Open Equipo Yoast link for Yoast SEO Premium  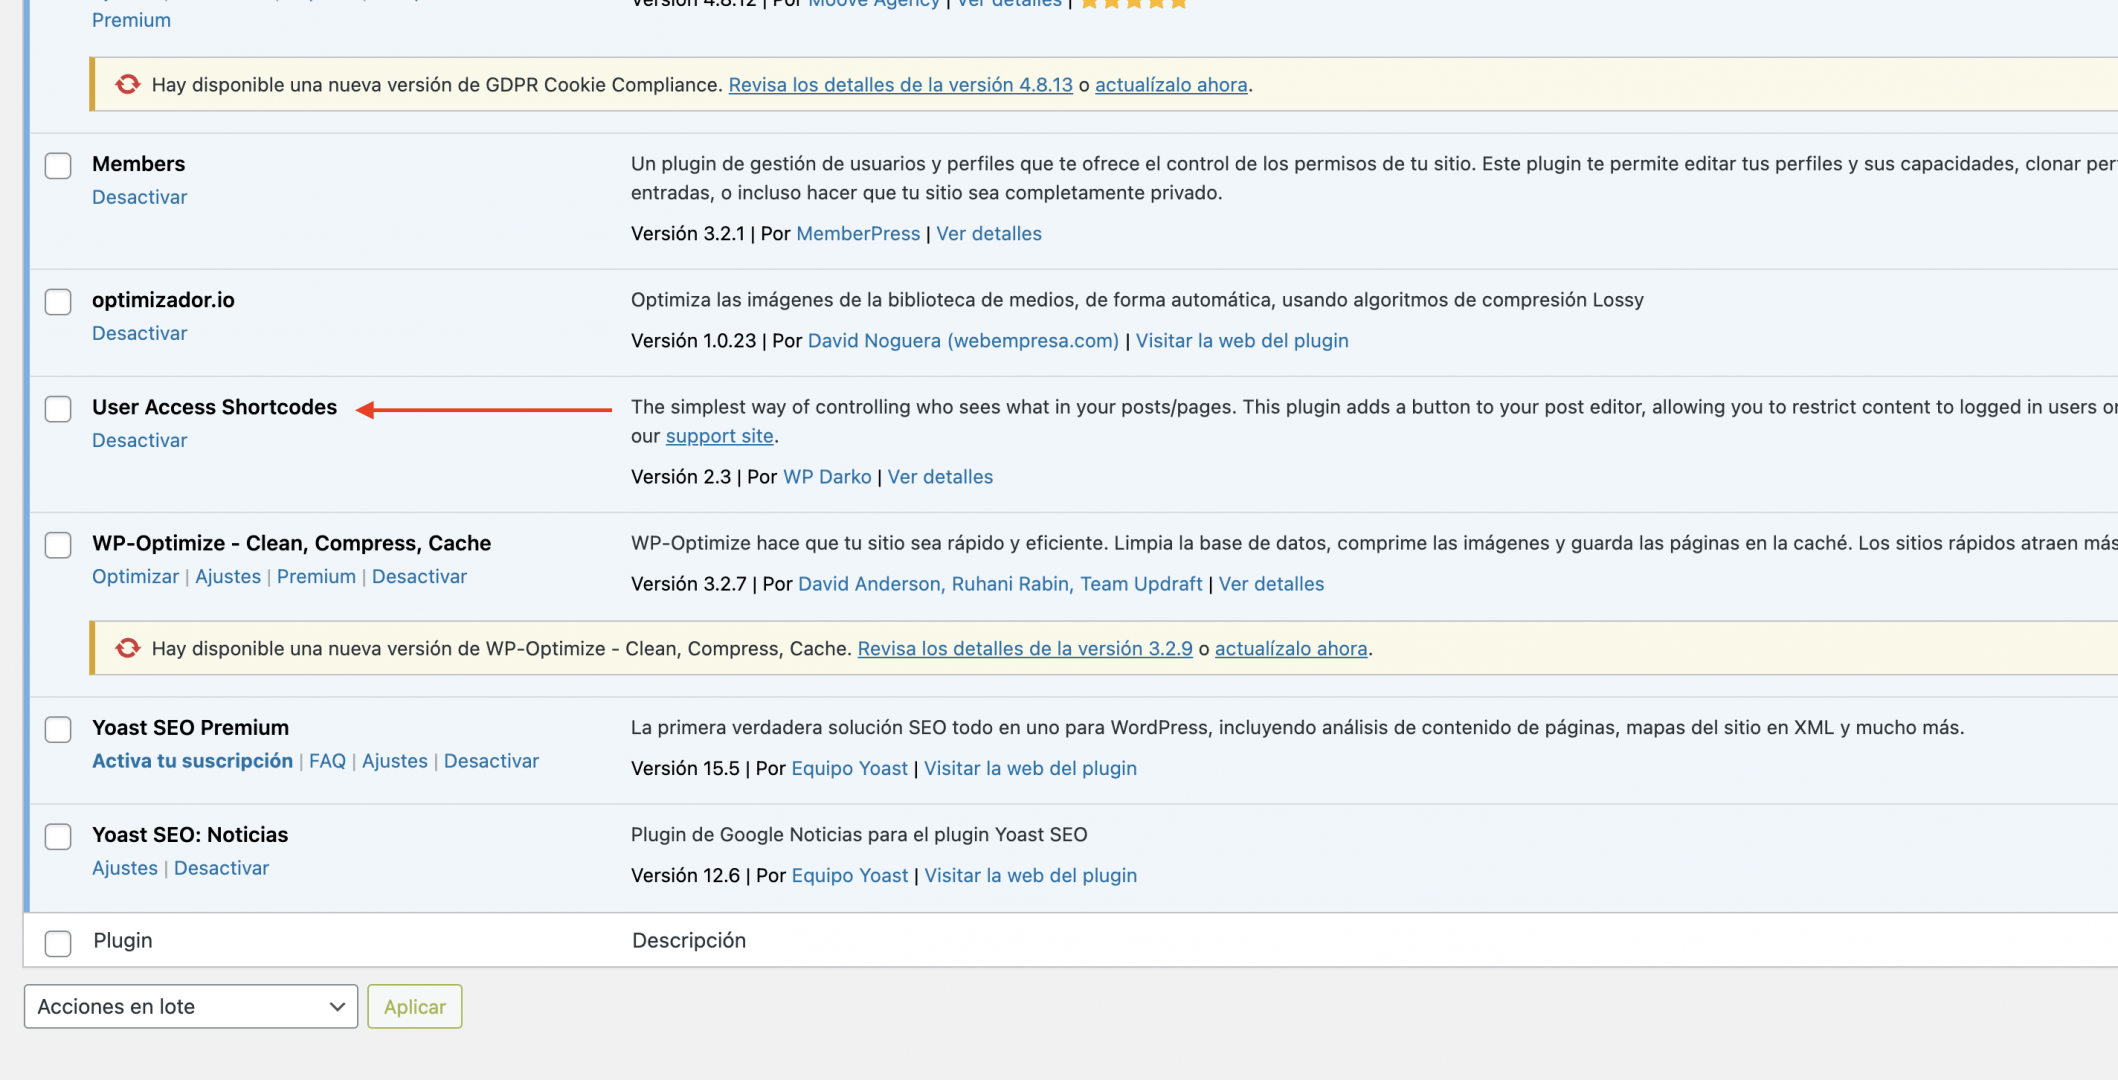pos(849,768)
